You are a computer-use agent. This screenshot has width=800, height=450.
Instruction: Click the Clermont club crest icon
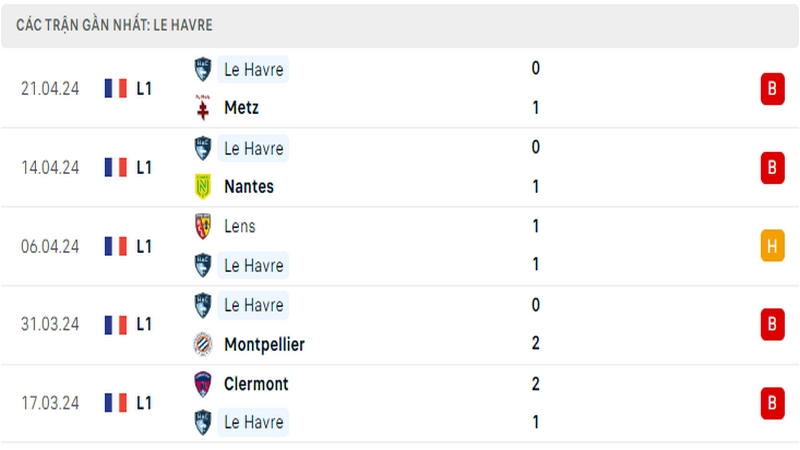click(x=203, y=384)
